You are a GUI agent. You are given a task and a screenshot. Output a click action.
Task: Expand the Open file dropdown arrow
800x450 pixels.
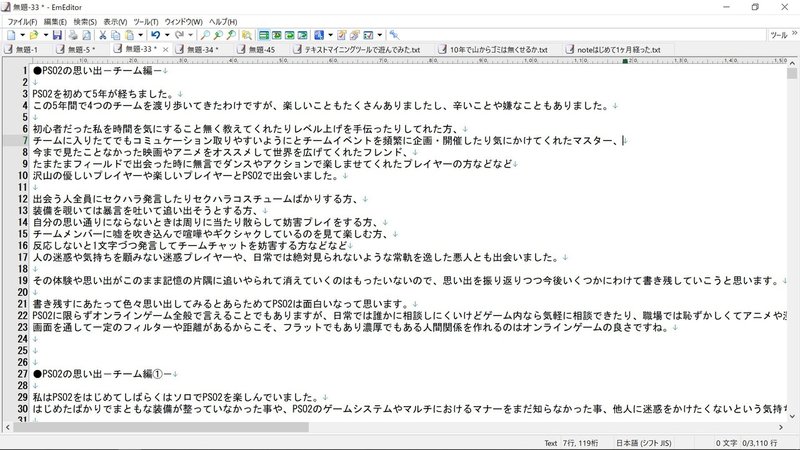[45, 35]
